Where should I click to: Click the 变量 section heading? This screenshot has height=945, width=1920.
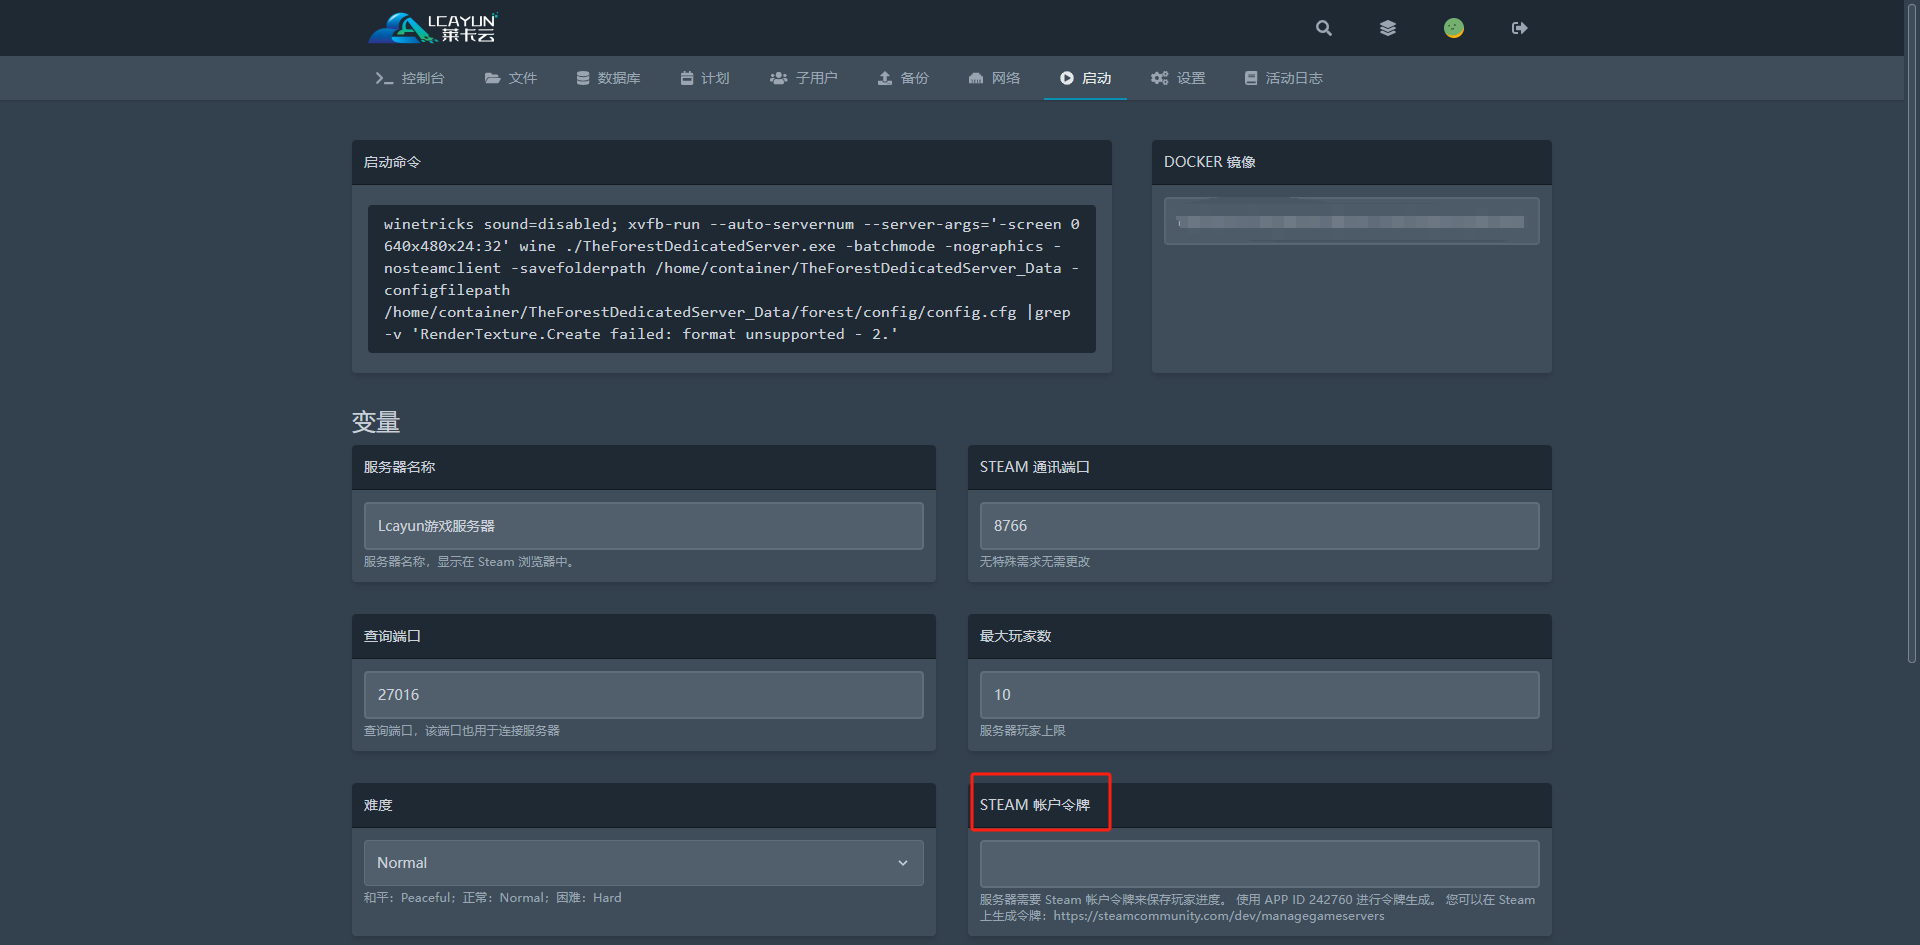(376, 422)
